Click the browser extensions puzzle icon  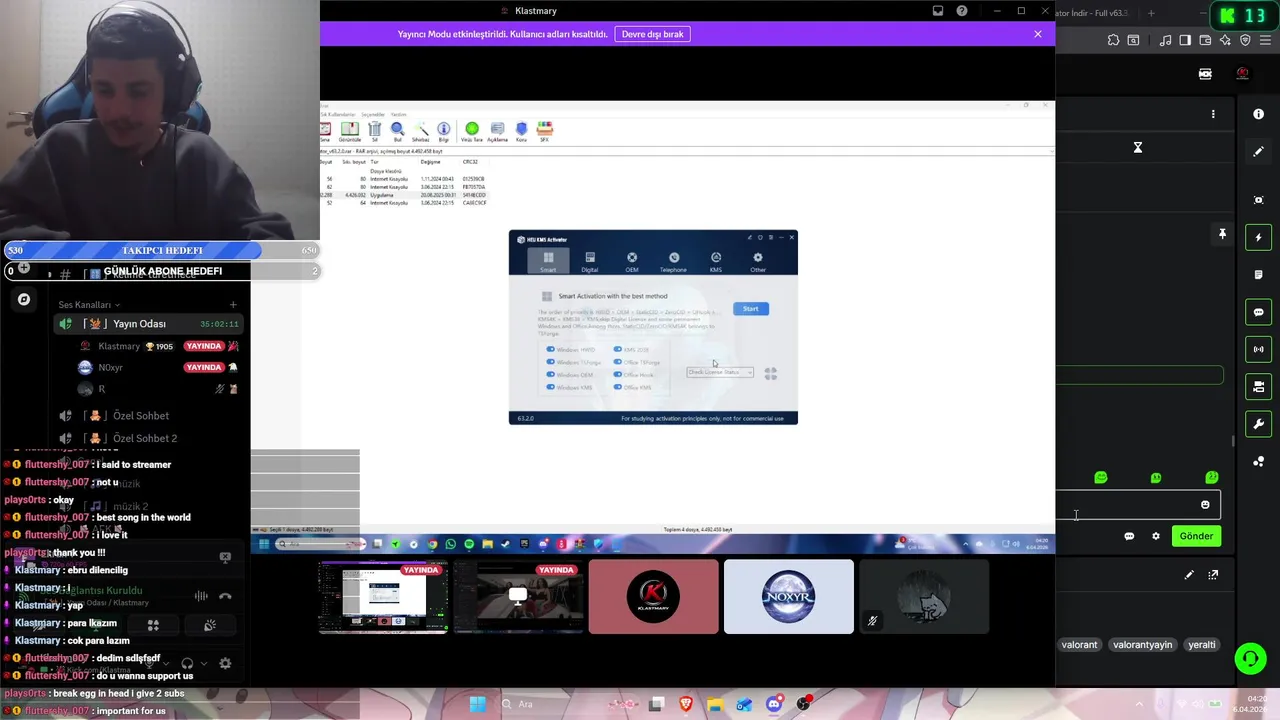click(x=1114, y=40)
